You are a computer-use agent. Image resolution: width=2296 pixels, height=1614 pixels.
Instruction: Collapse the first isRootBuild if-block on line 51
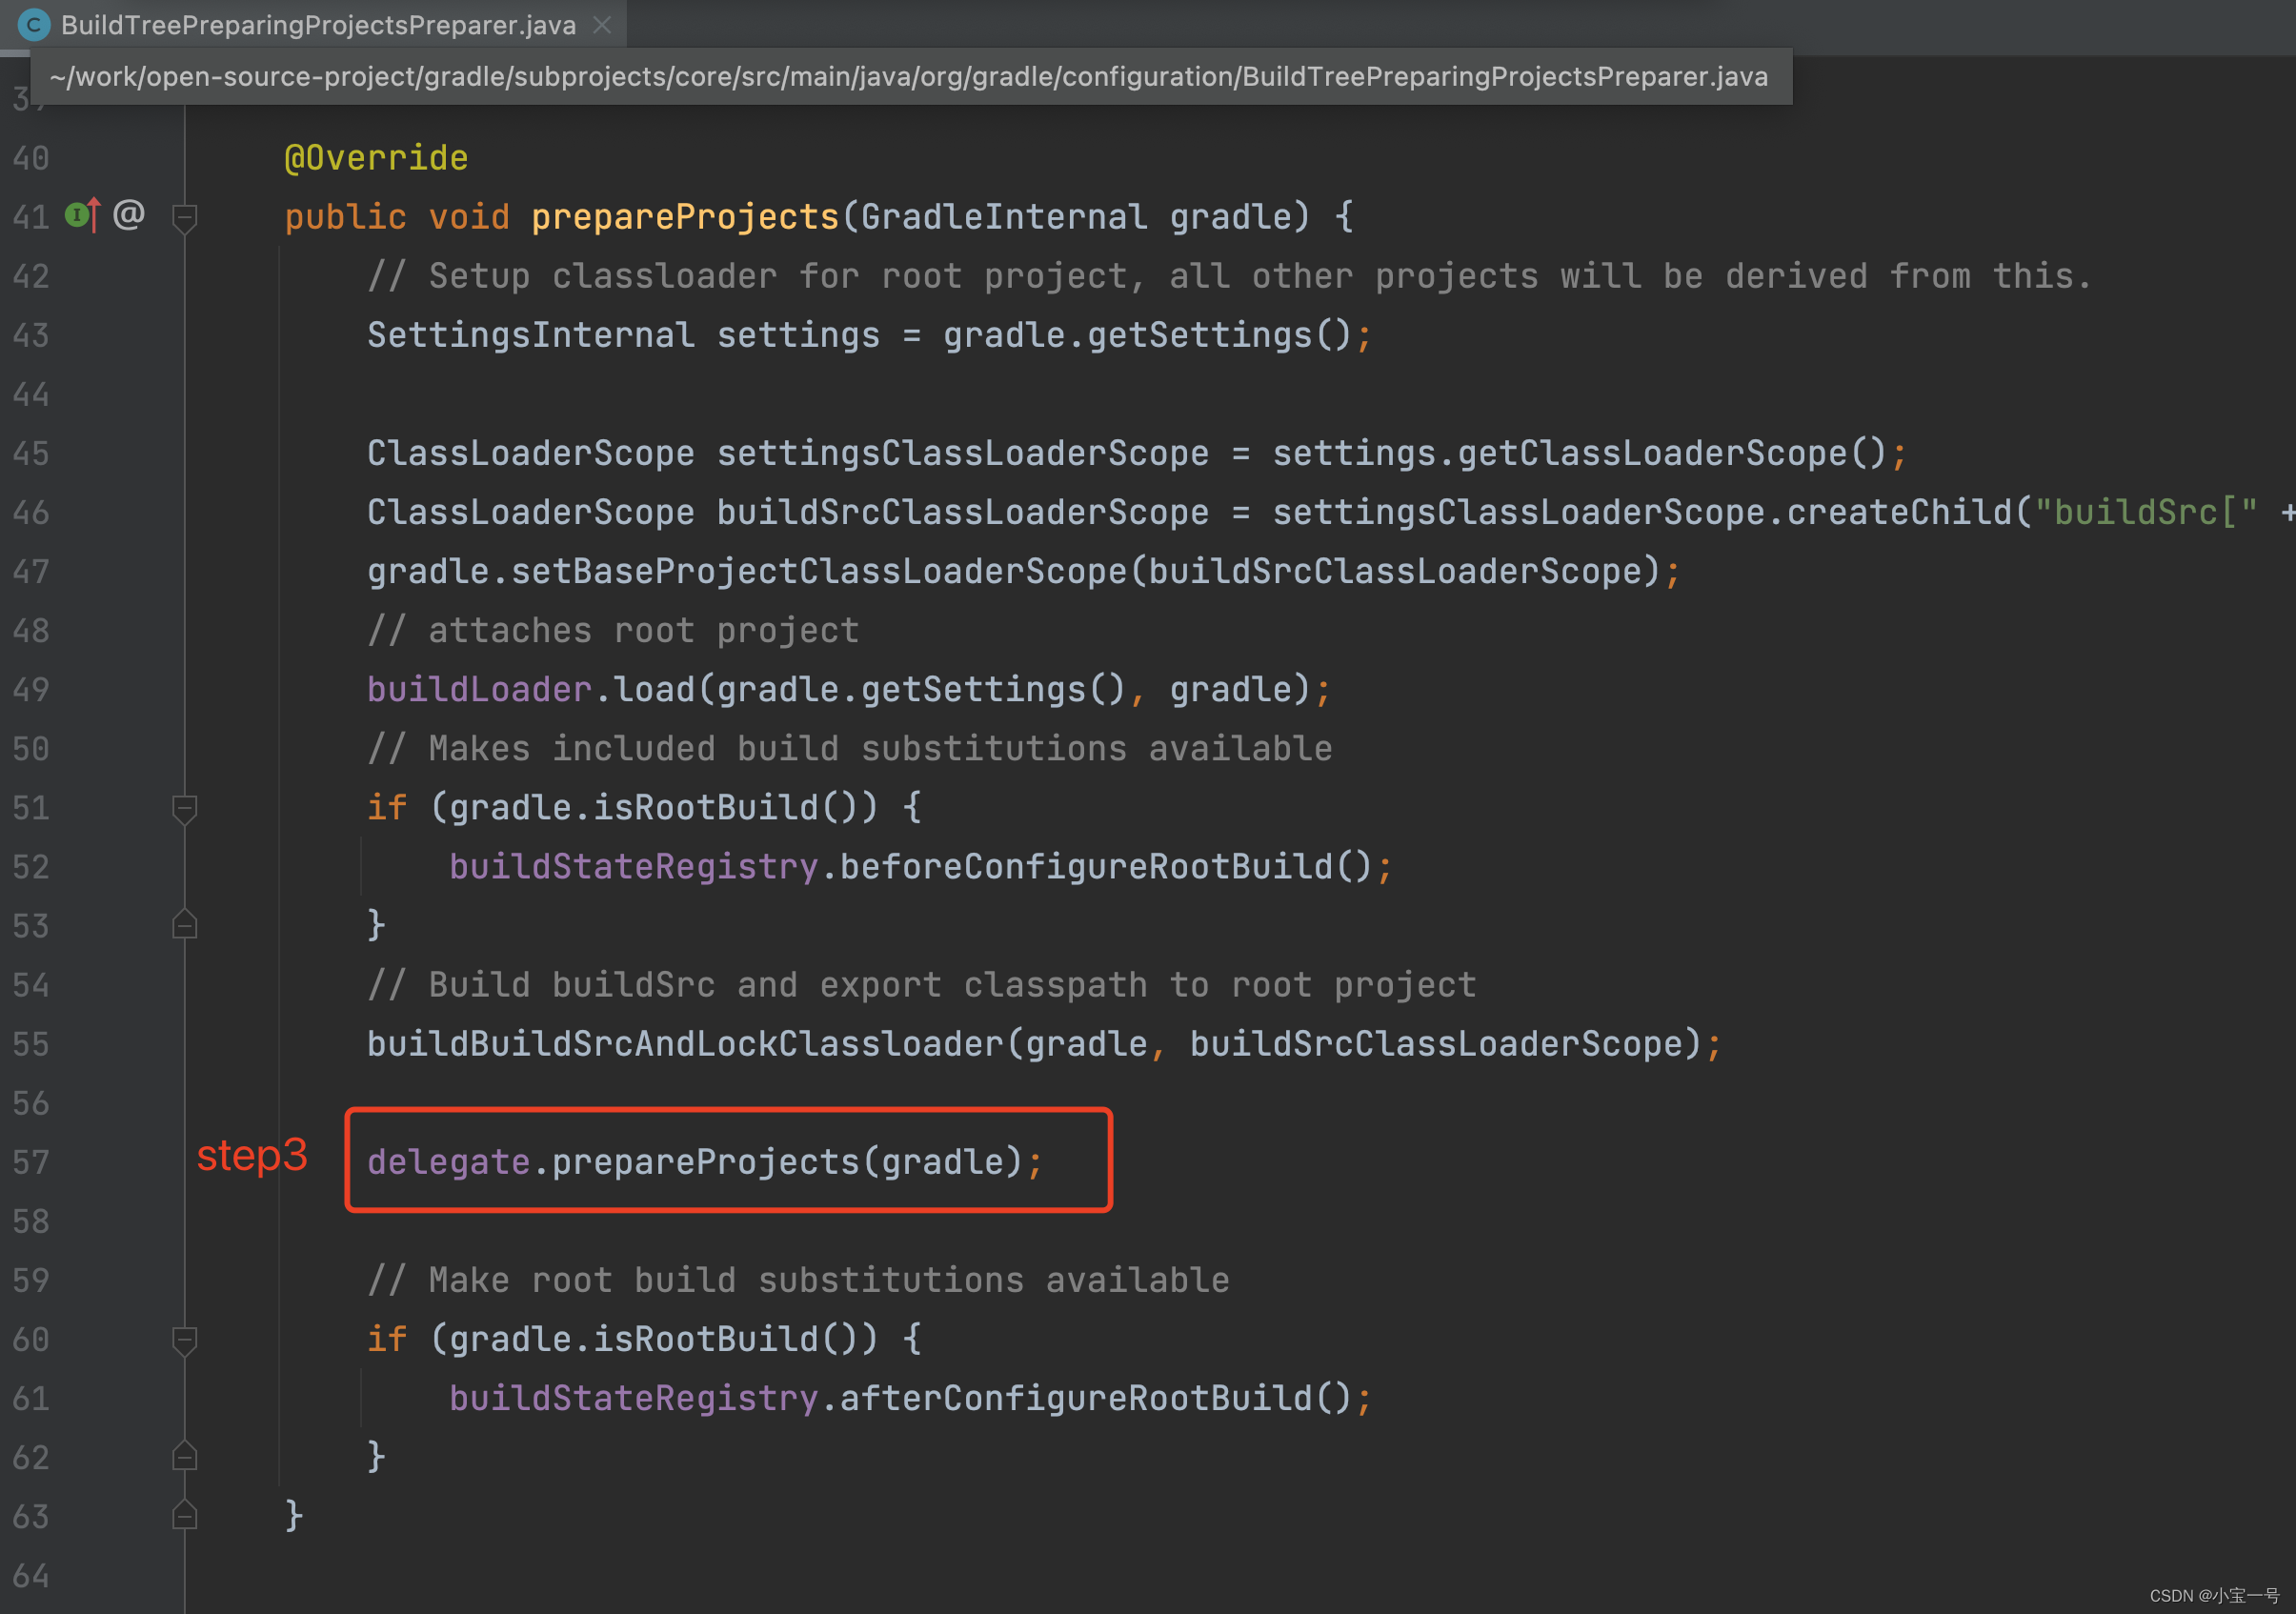pos(184,808)
